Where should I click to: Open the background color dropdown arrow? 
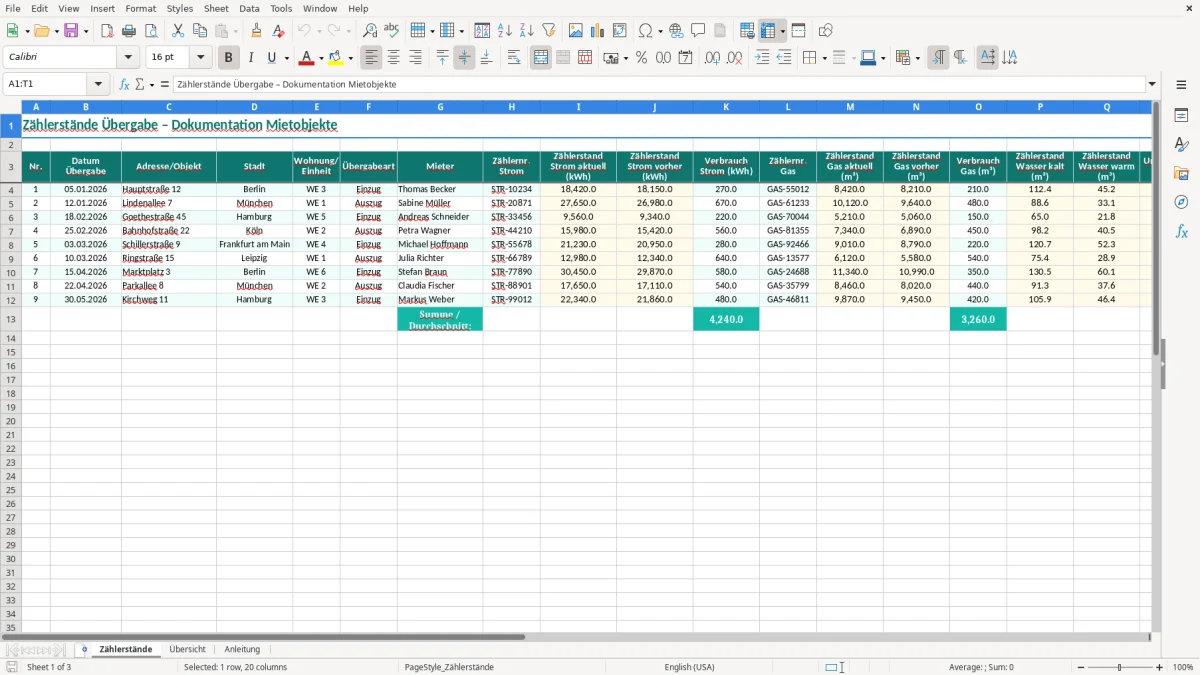(350, 58)
